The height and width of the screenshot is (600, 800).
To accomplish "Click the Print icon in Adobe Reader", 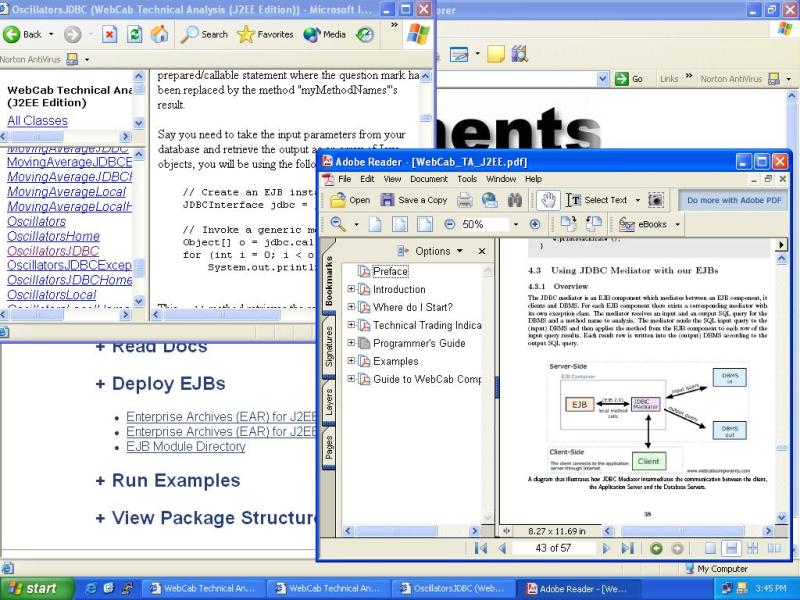I will [464, 200].
